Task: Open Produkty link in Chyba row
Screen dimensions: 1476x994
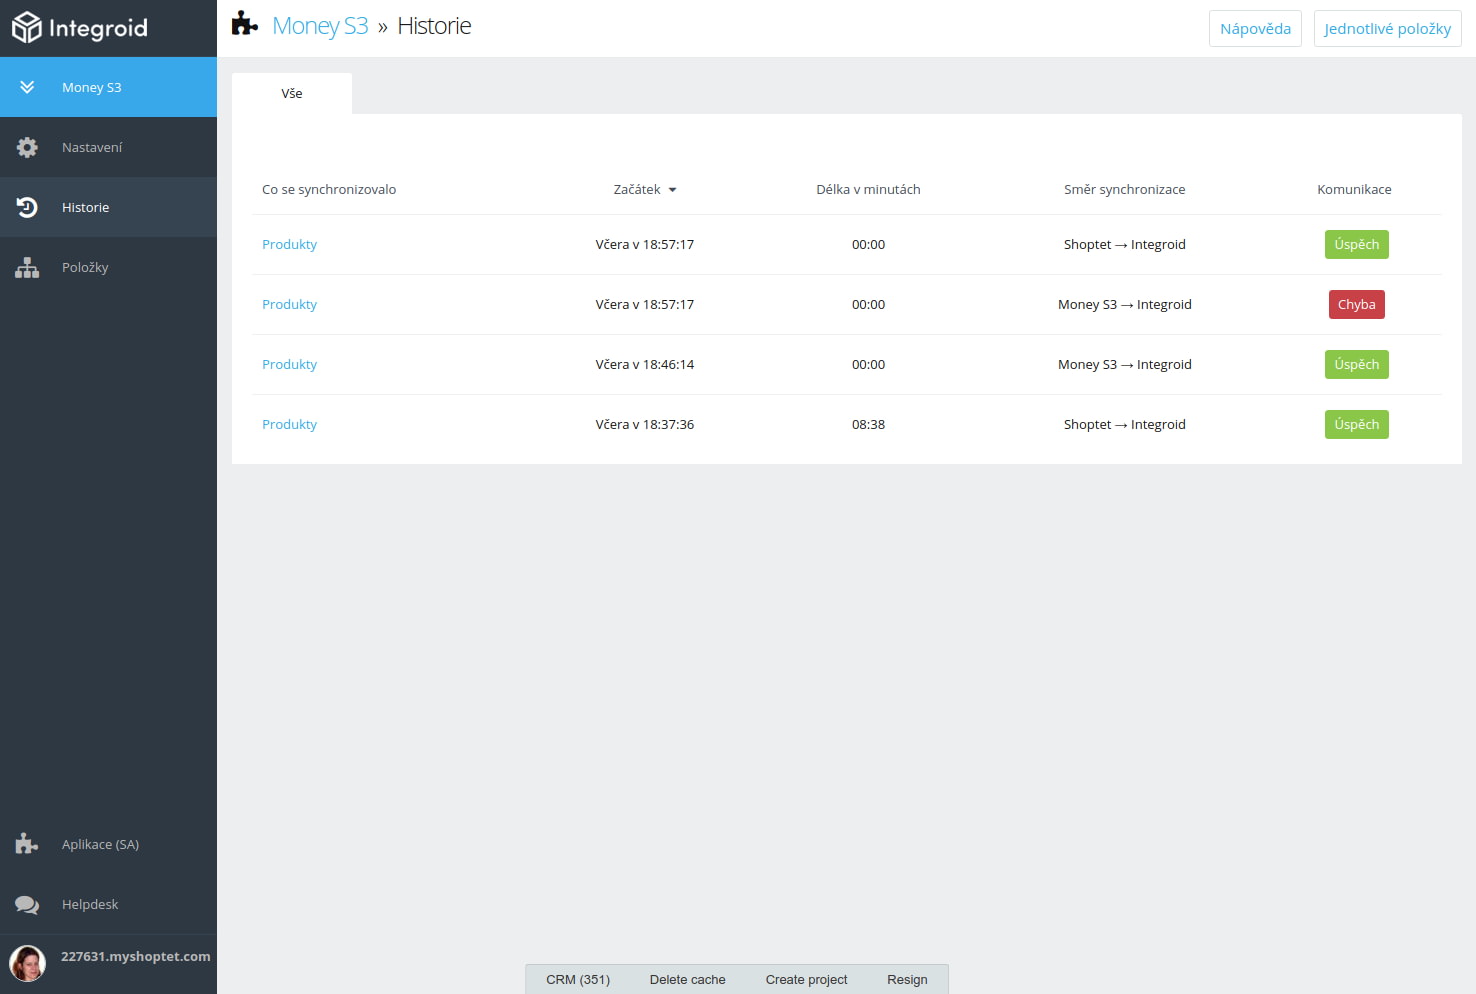Action: [289, 304]
